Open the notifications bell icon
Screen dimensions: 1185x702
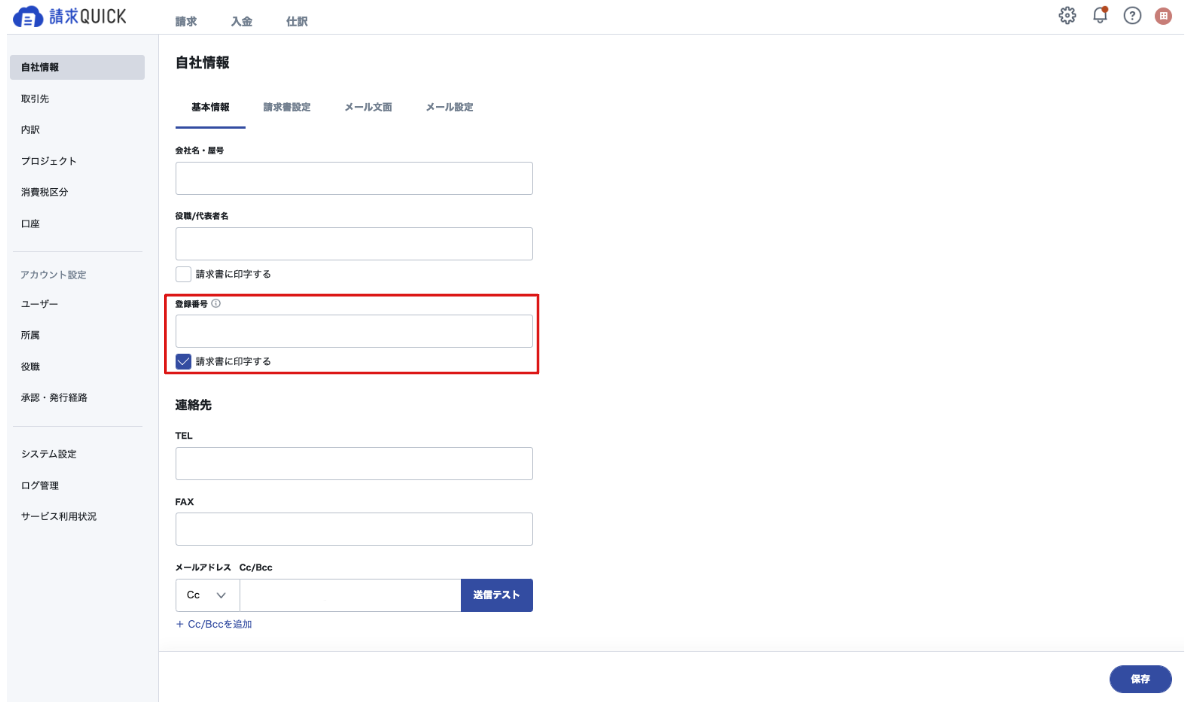(x=1100, y=15)
